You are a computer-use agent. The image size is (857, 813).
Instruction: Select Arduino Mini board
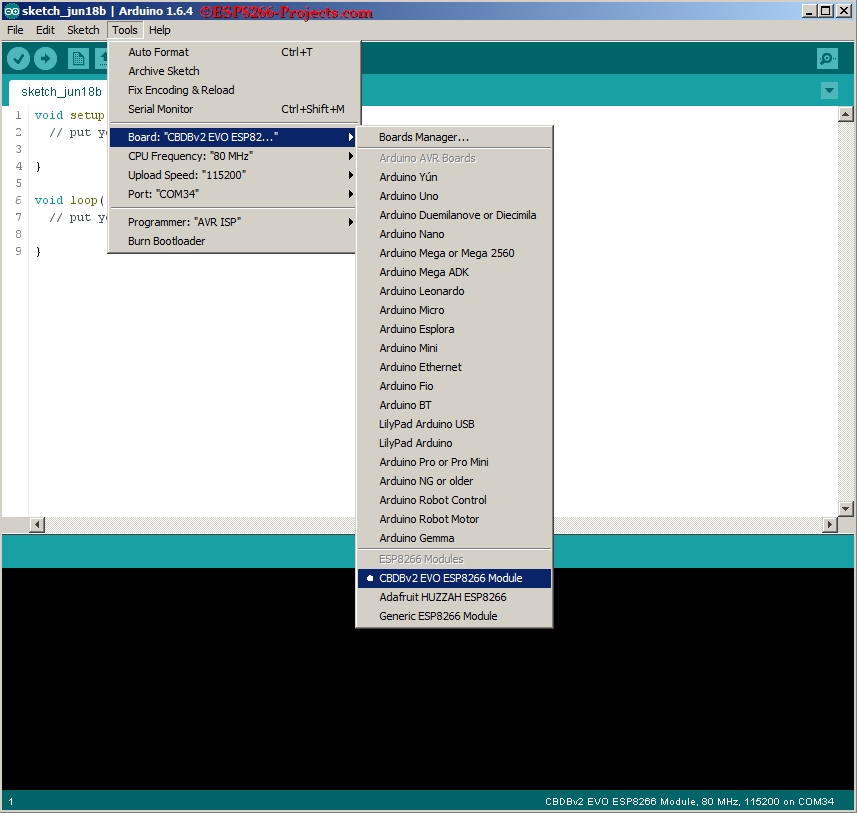click(x=454, y=348)
